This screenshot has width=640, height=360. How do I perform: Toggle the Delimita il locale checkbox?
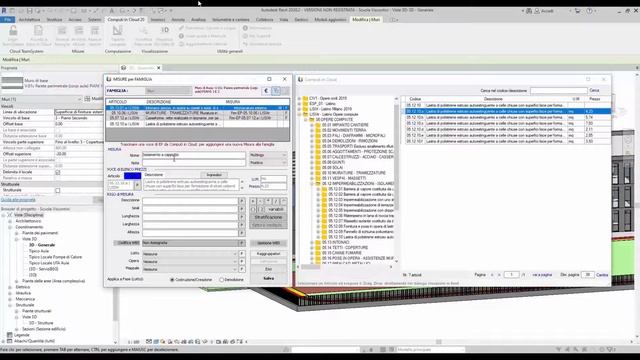(x=58, y=172)
